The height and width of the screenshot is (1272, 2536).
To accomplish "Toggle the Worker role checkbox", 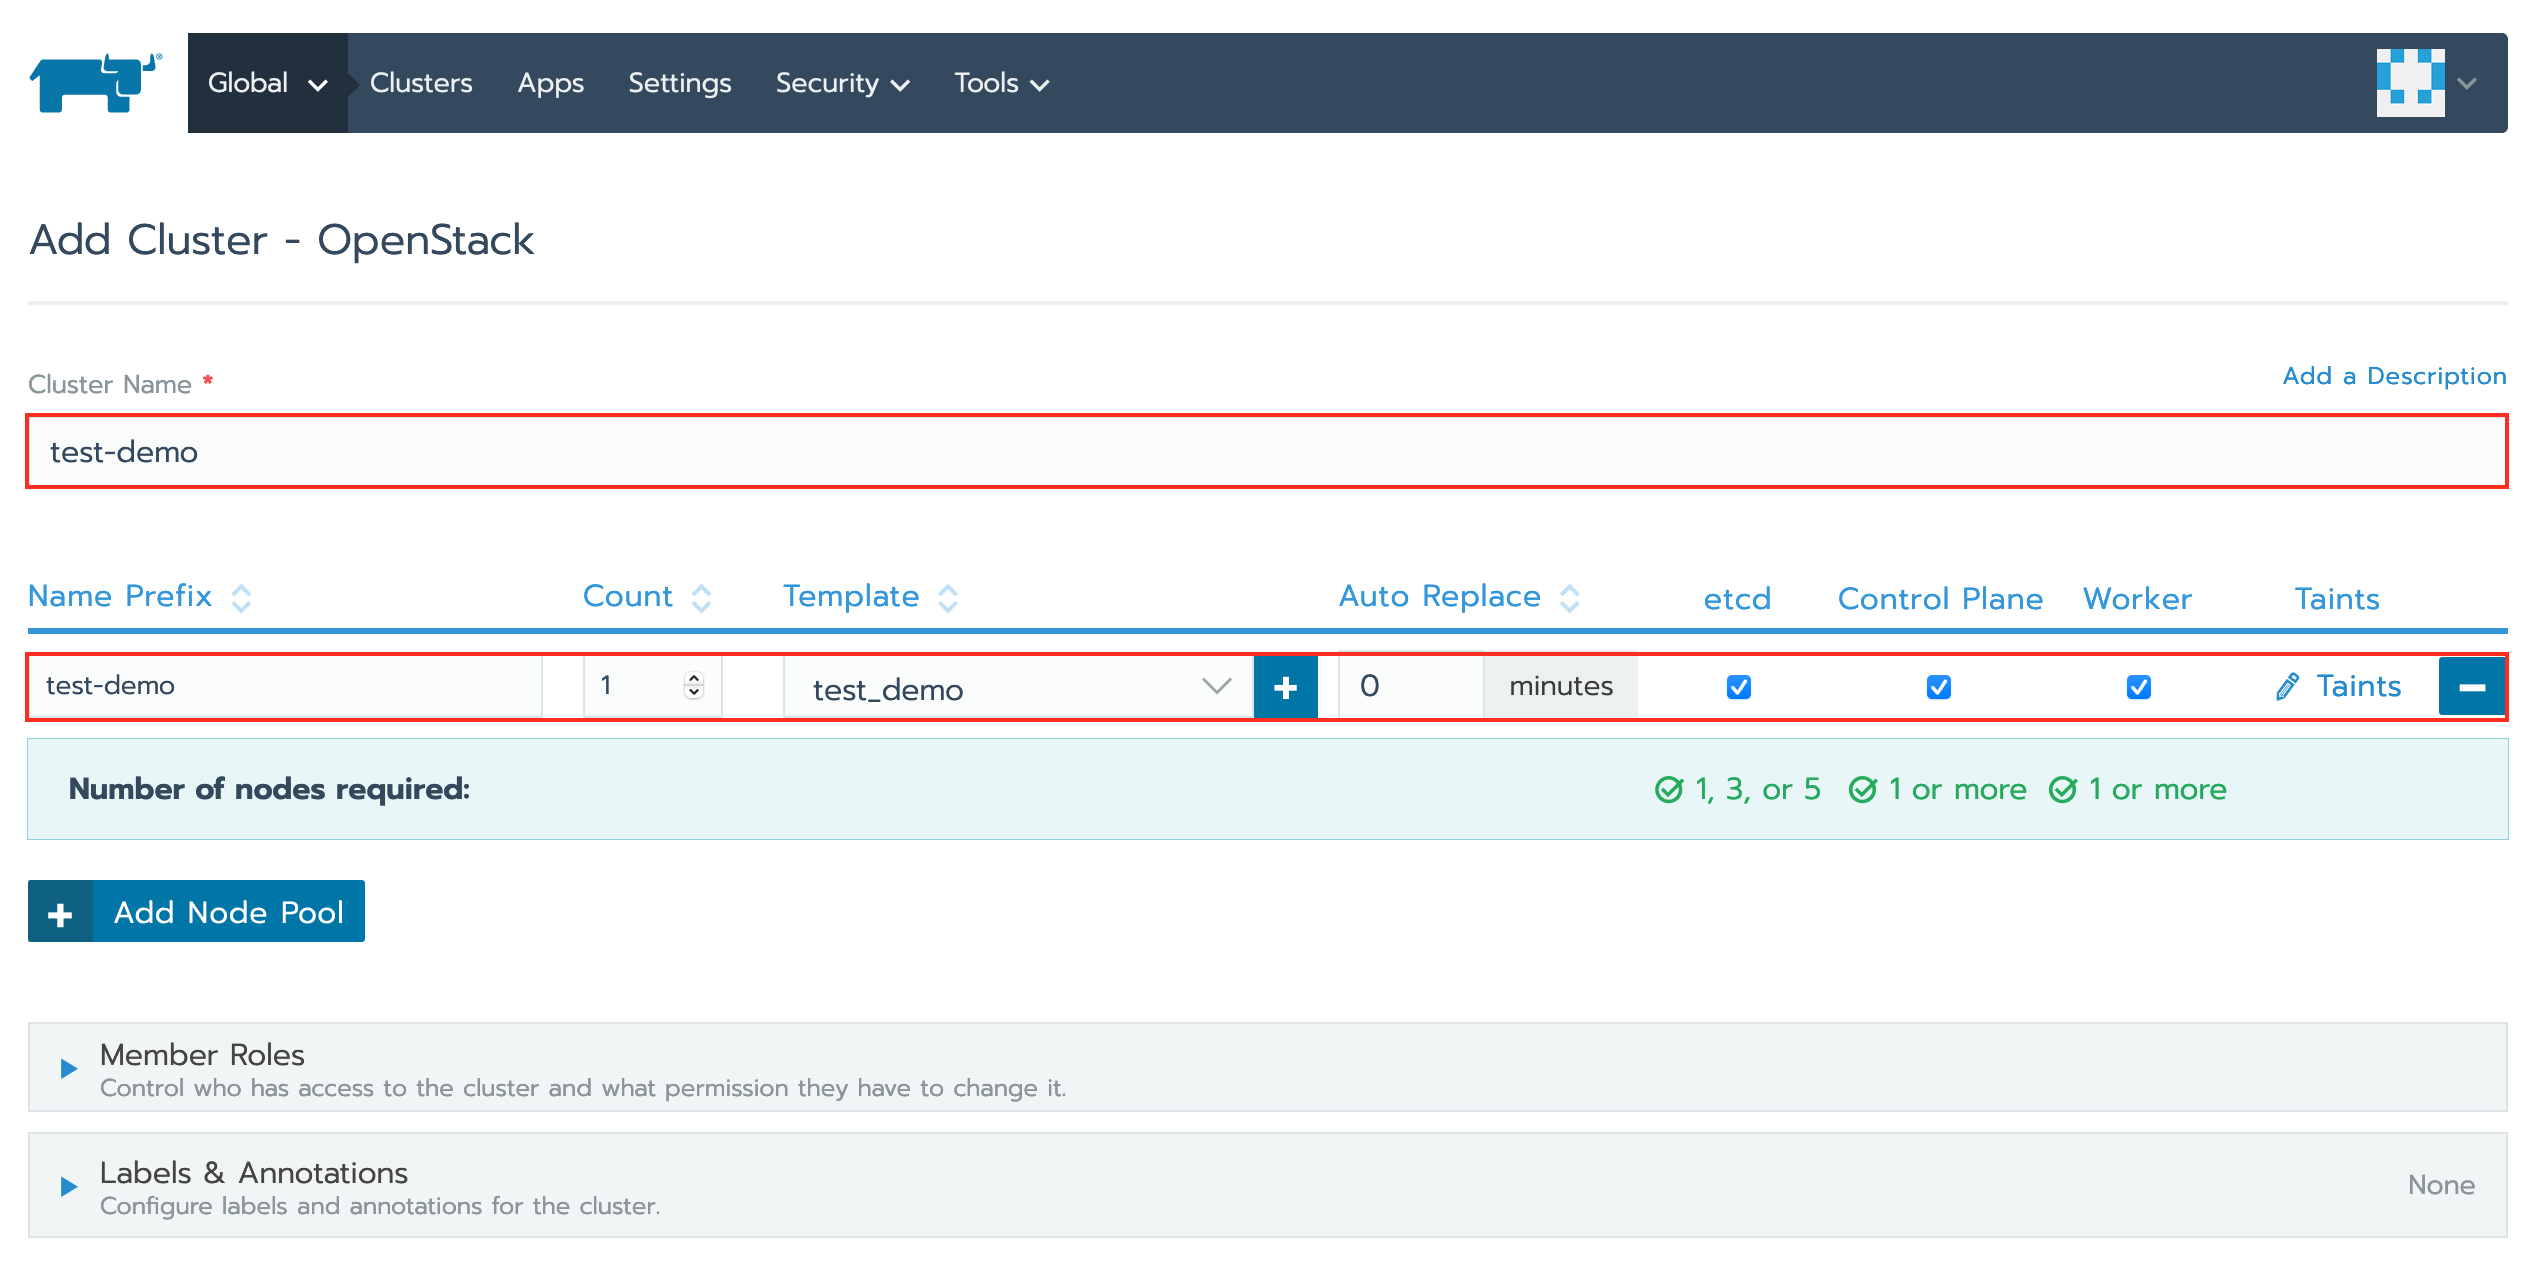I will click(x=2139, y=687).
